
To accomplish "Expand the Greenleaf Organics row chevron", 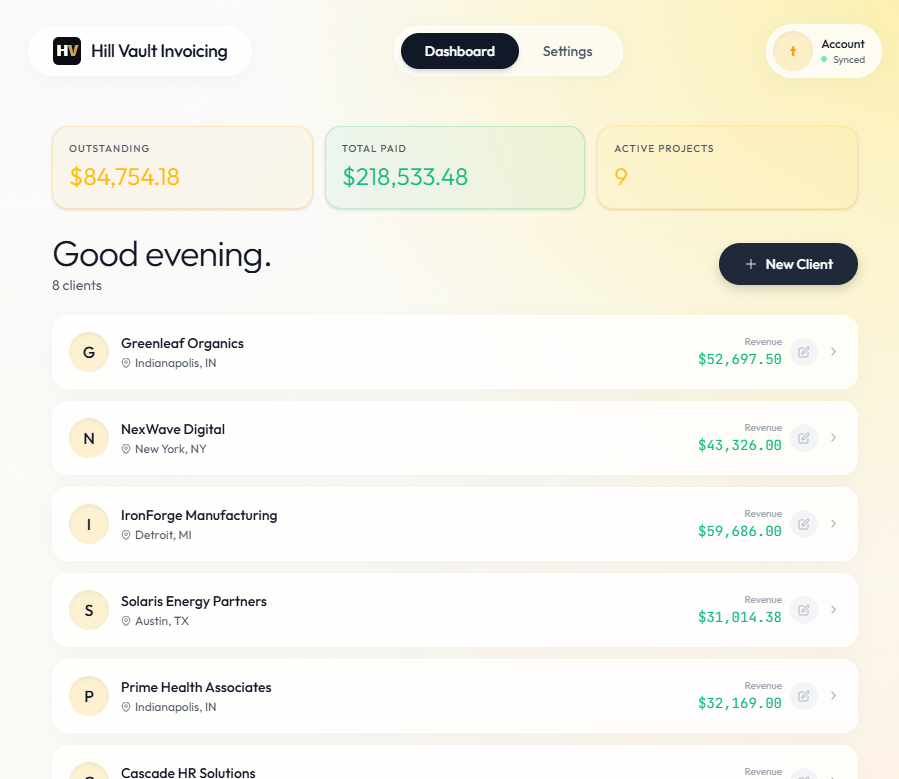I will point(833,352).
